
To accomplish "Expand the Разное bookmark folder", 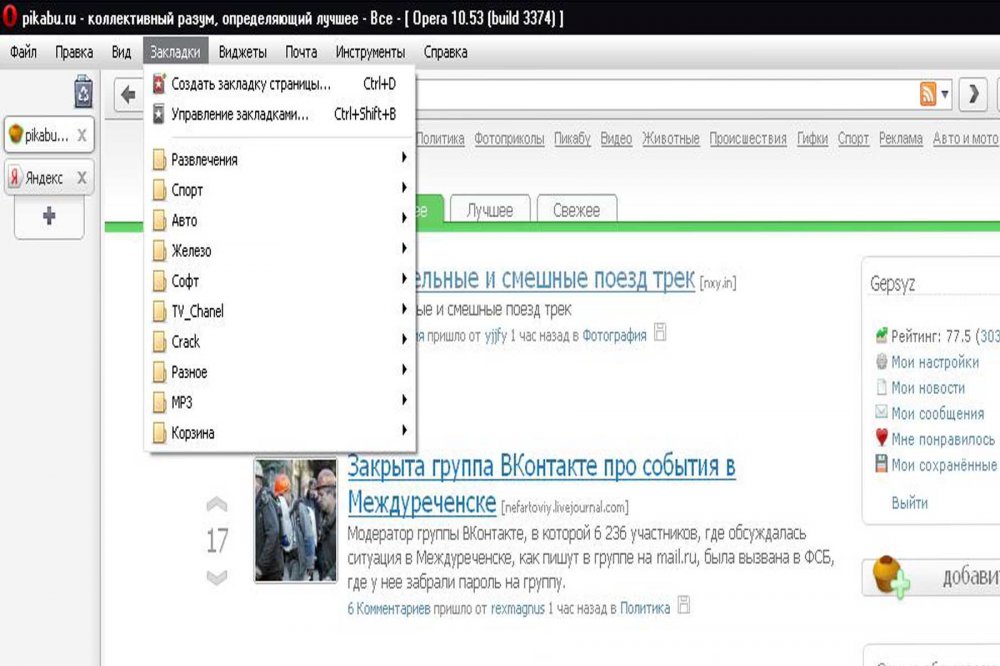I will point(279,371).
